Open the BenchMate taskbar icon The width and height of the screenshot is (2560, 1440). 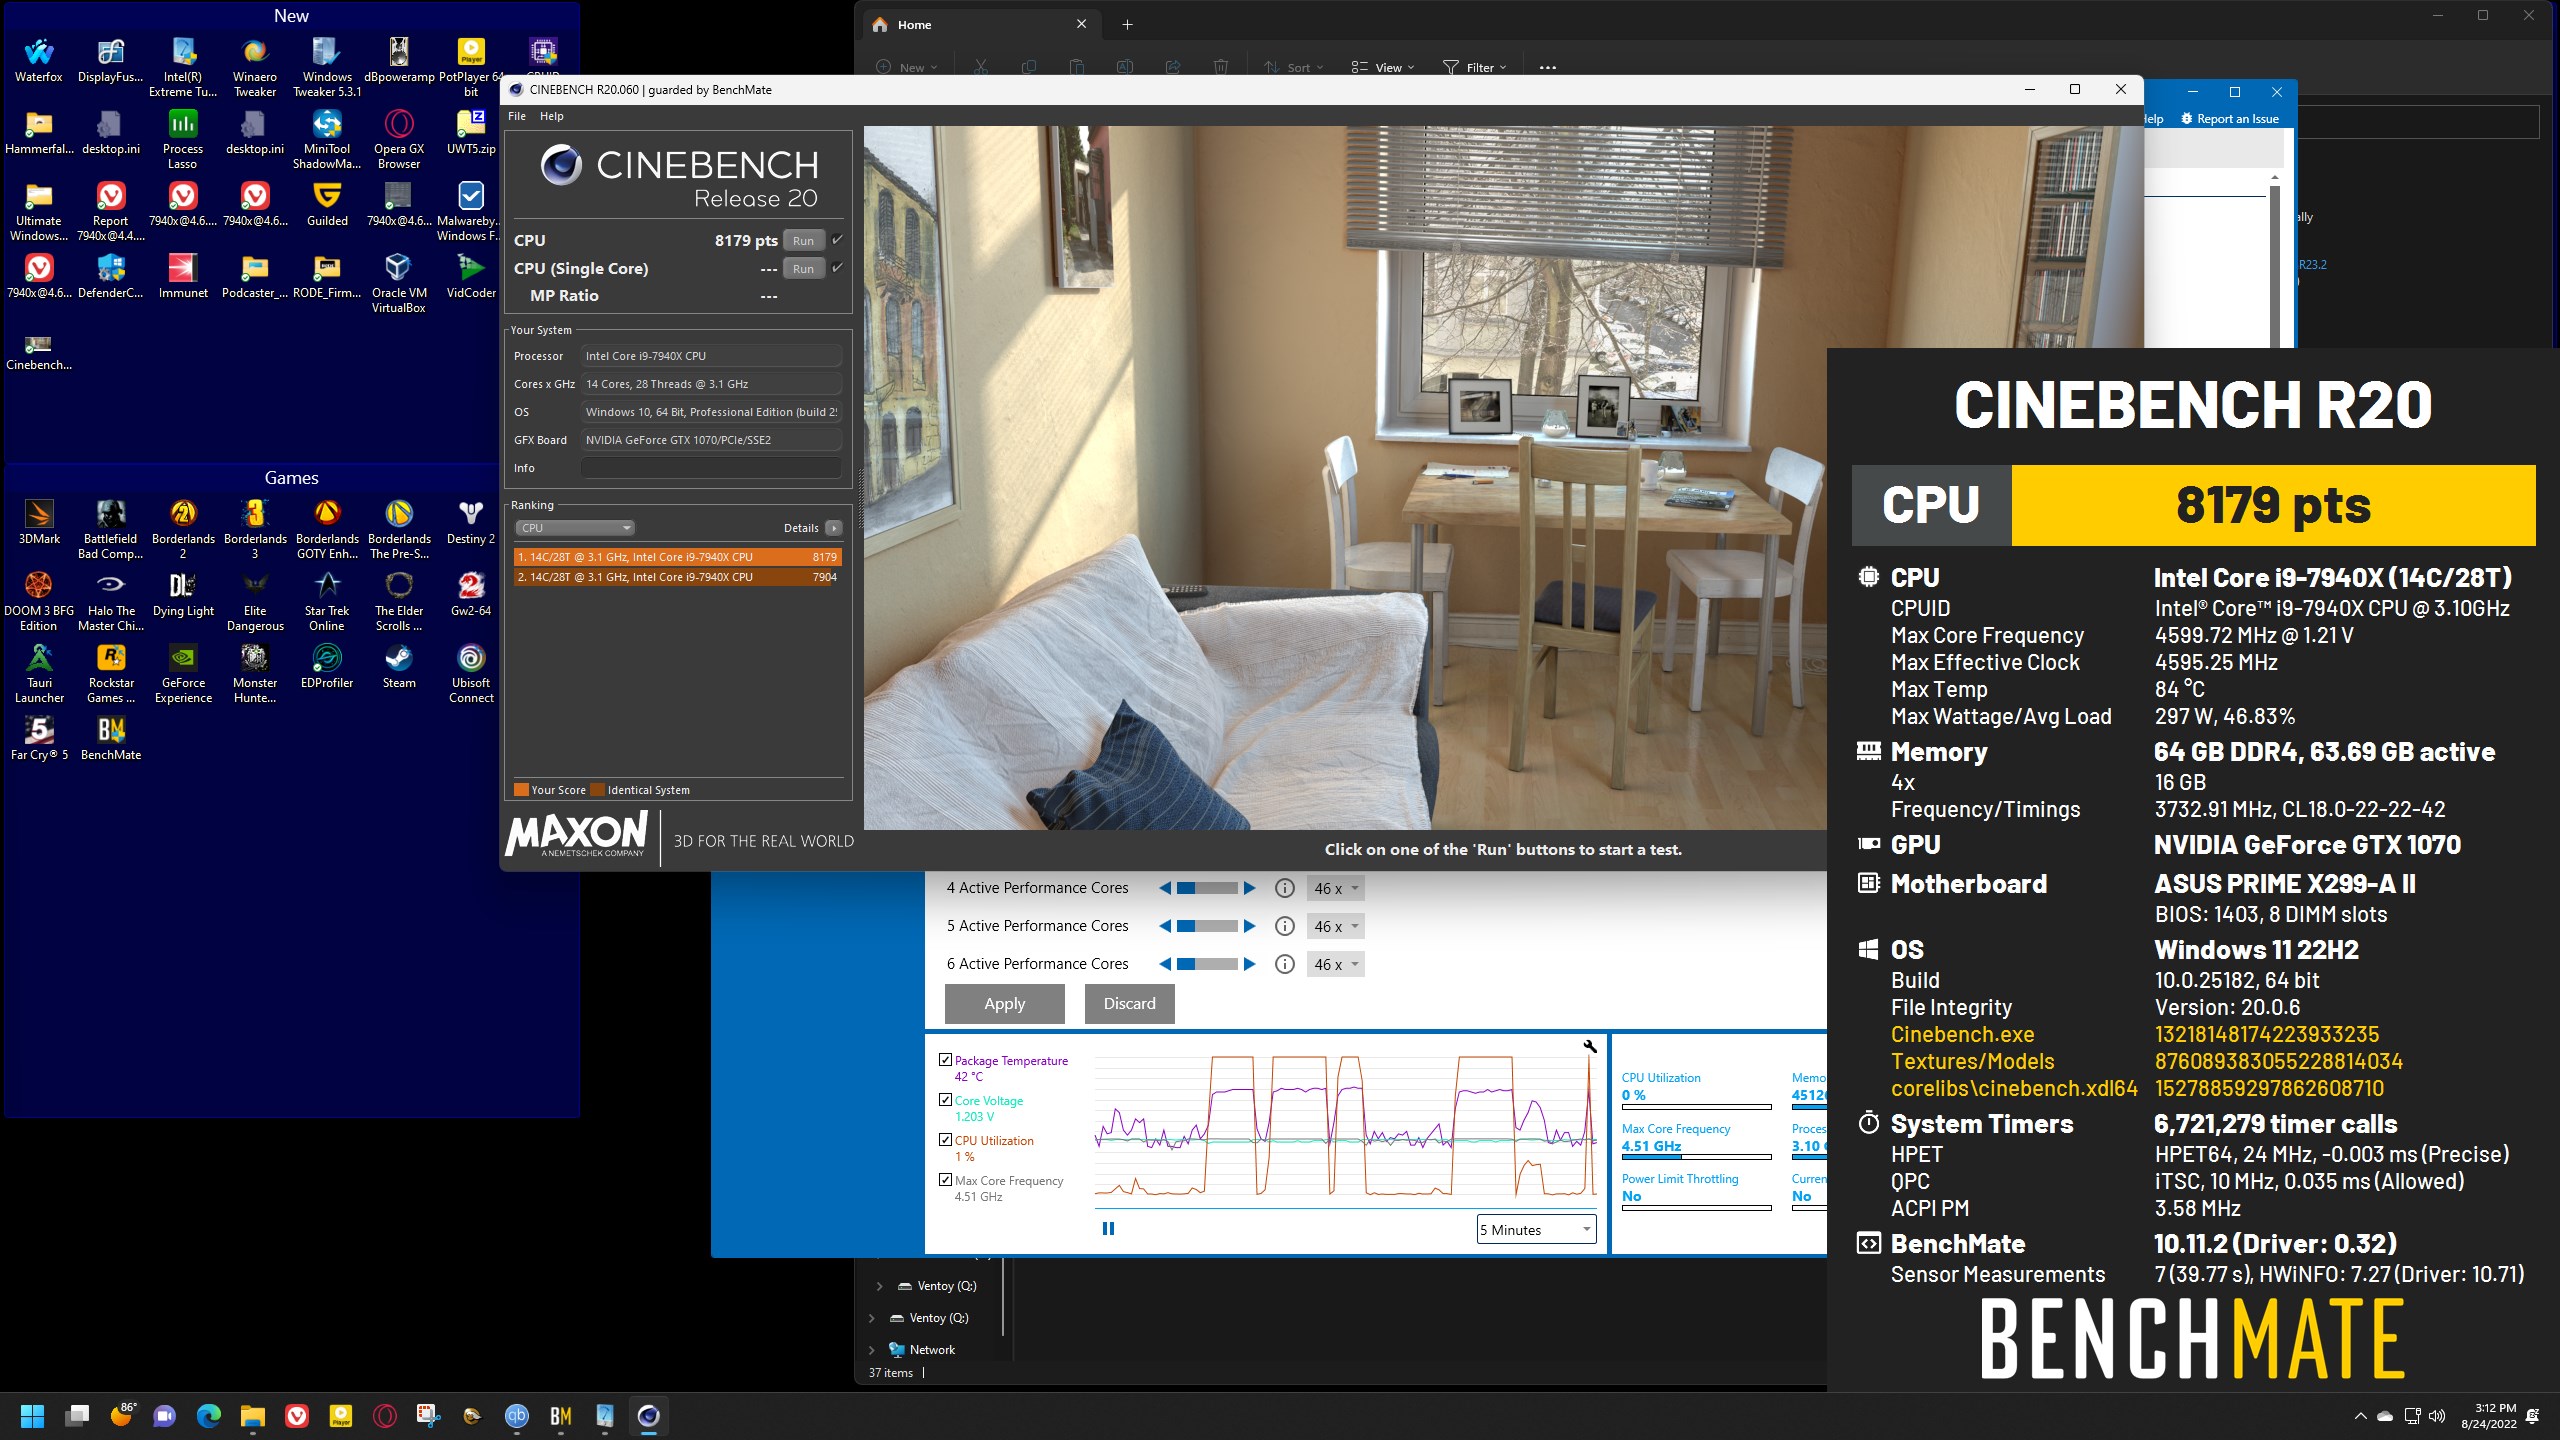point(561,1416)
